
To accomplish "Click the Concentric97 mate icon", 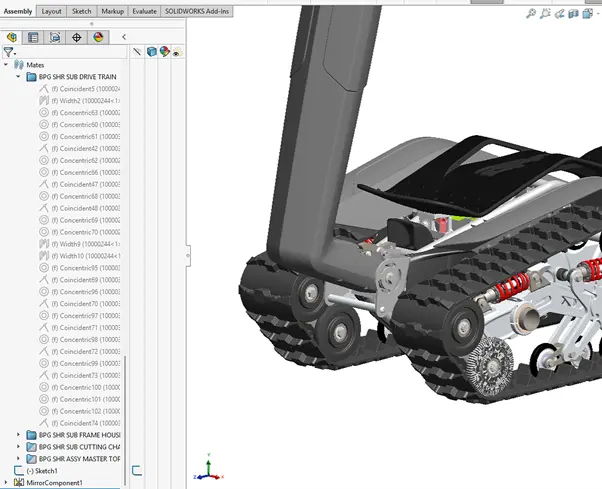I will (44, 316).
